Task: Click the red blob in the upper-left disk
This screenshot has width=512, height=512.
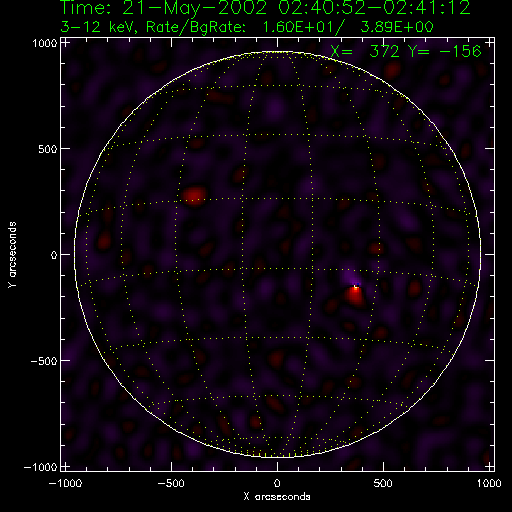Action: pos(194,196)
